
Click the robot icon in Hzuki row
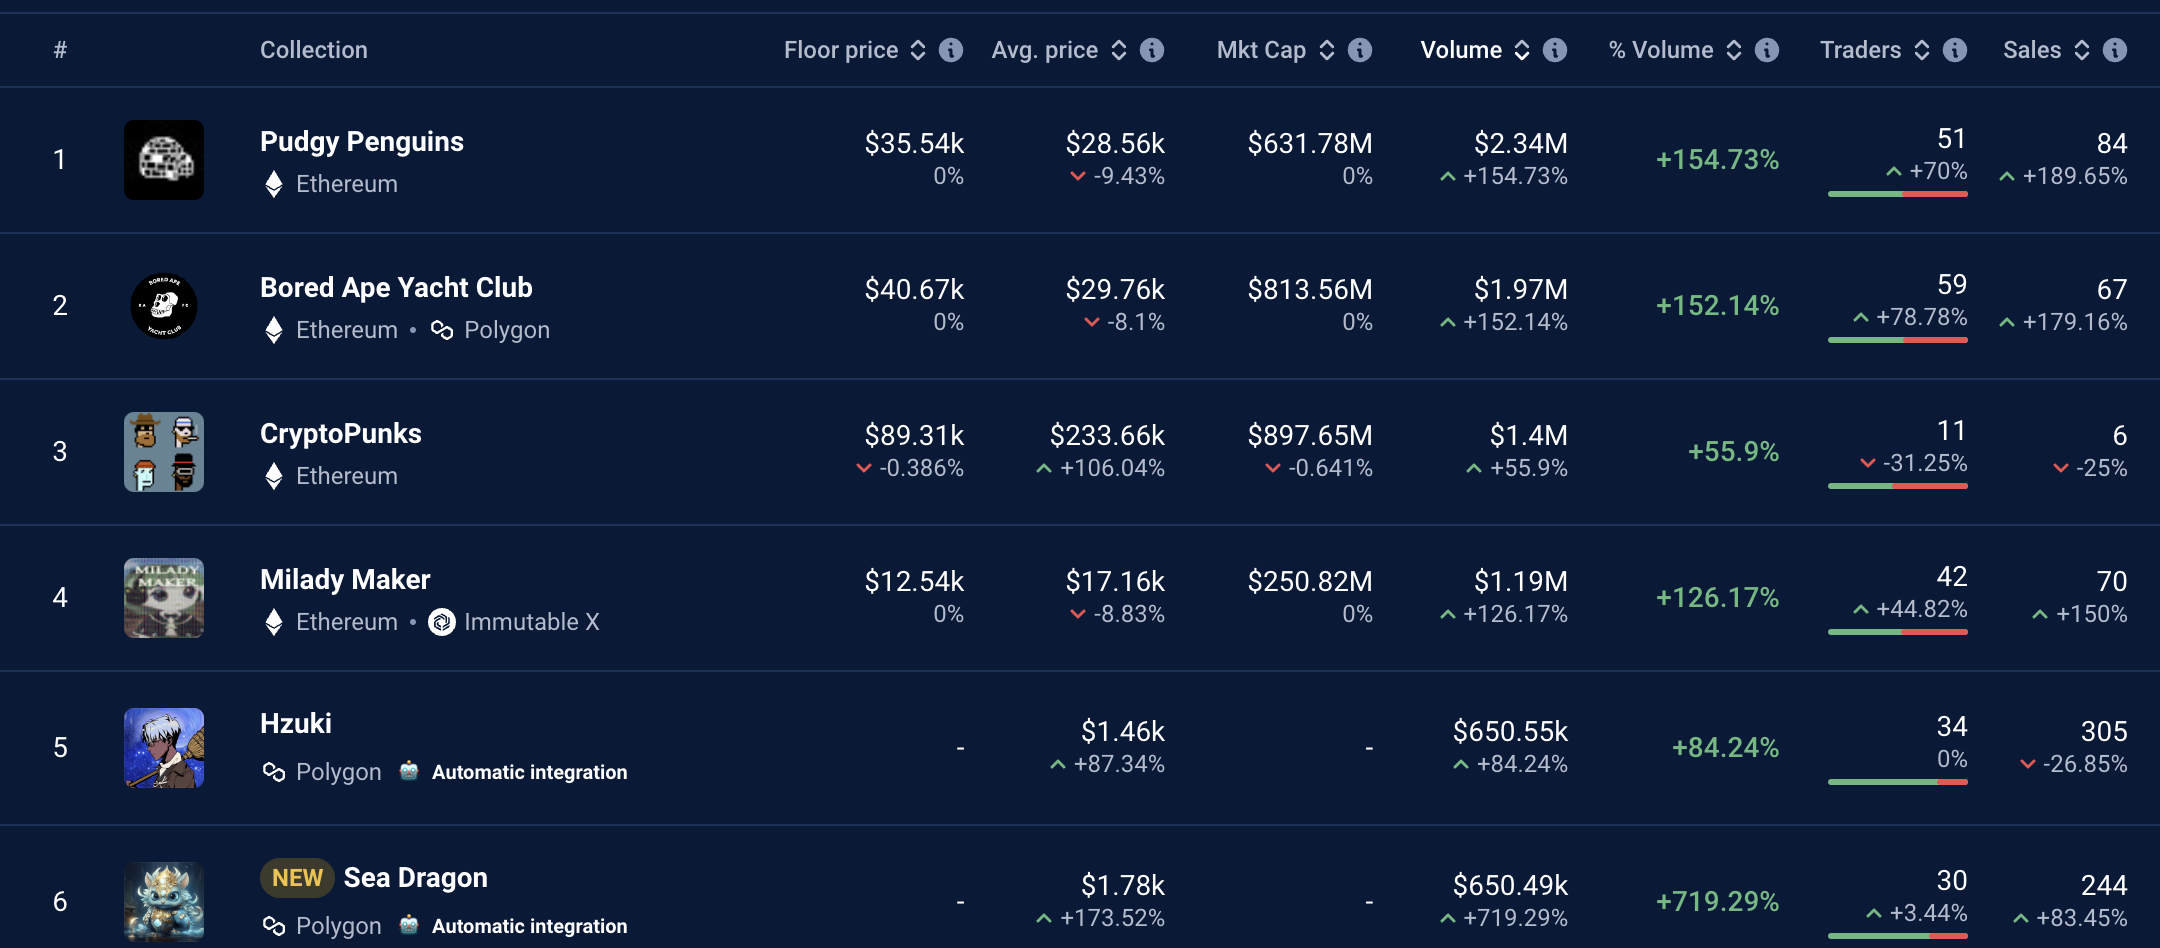[x=409, y=771]
